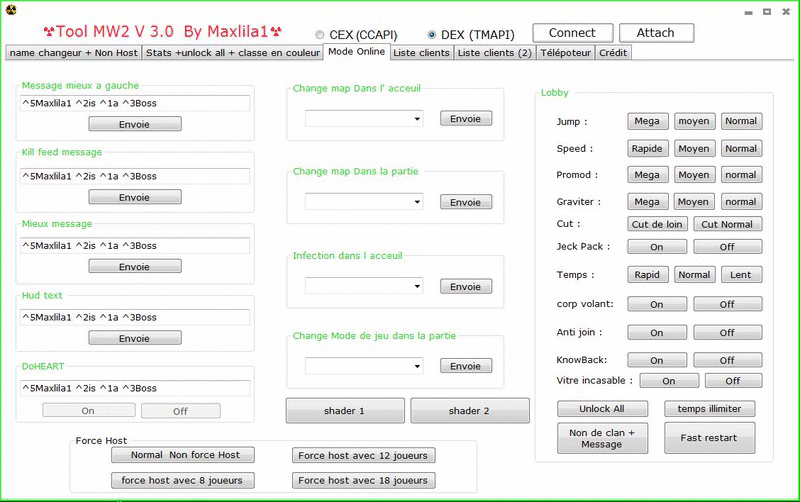The height and width of the screenshot is (502, 800).
Task: Enable Jeck Pack On
Action: coord(657,247)
